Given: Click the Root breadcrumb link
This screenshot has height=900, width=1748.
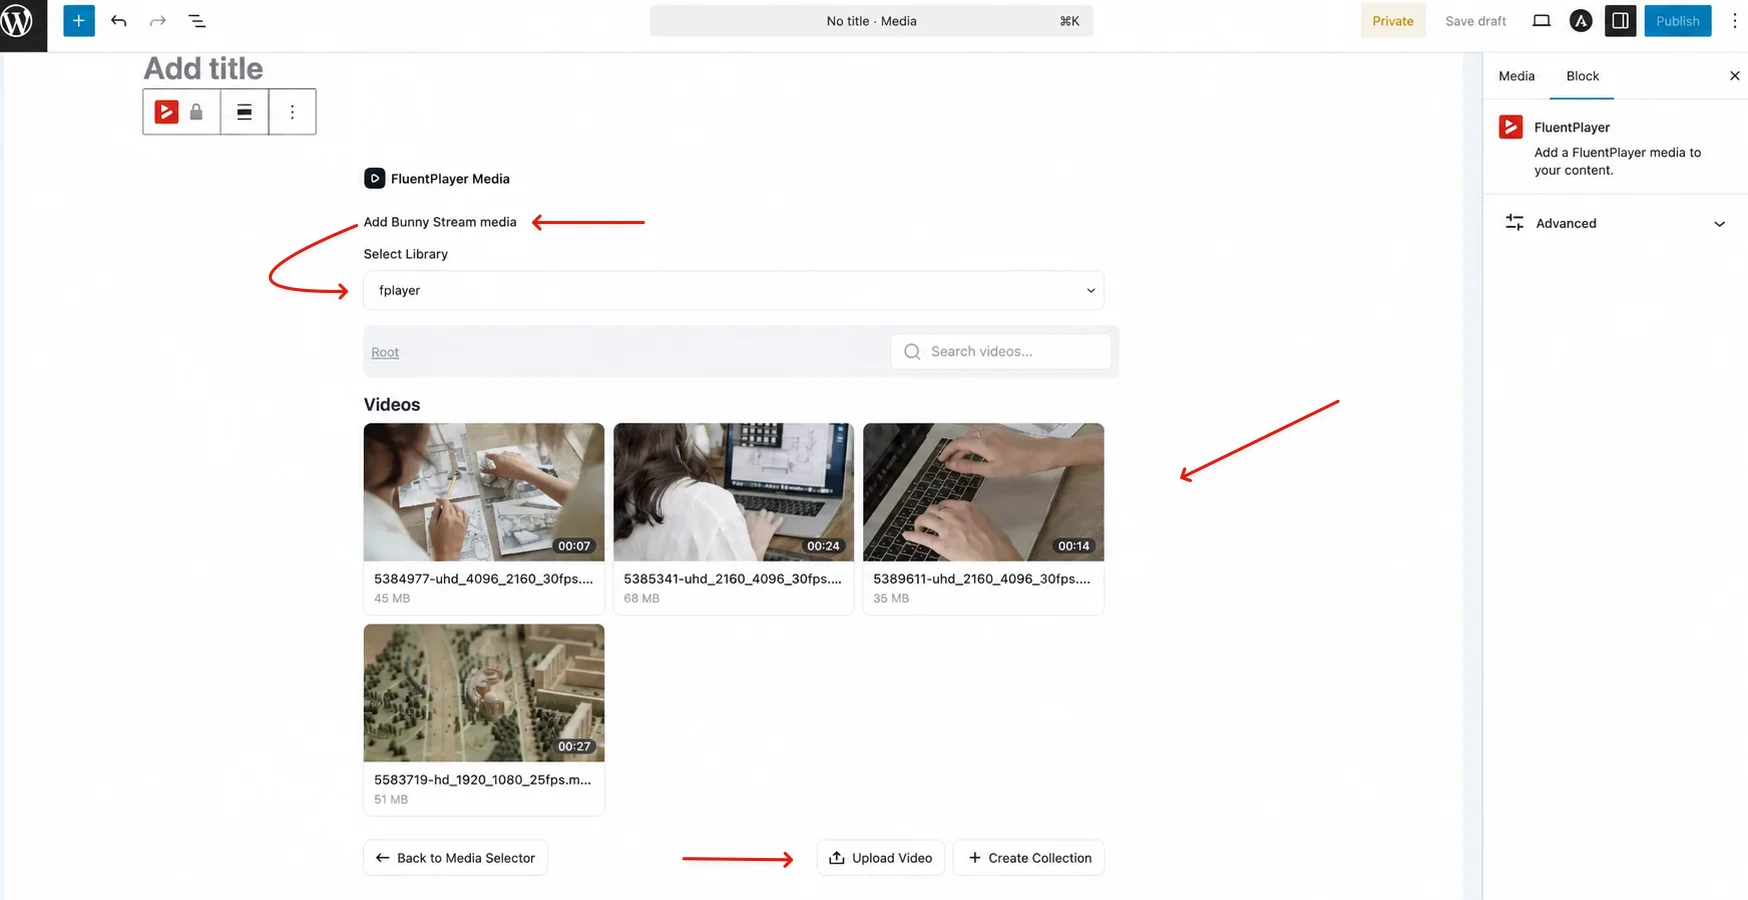Looking at the screenshot, I should click(385, 352).
